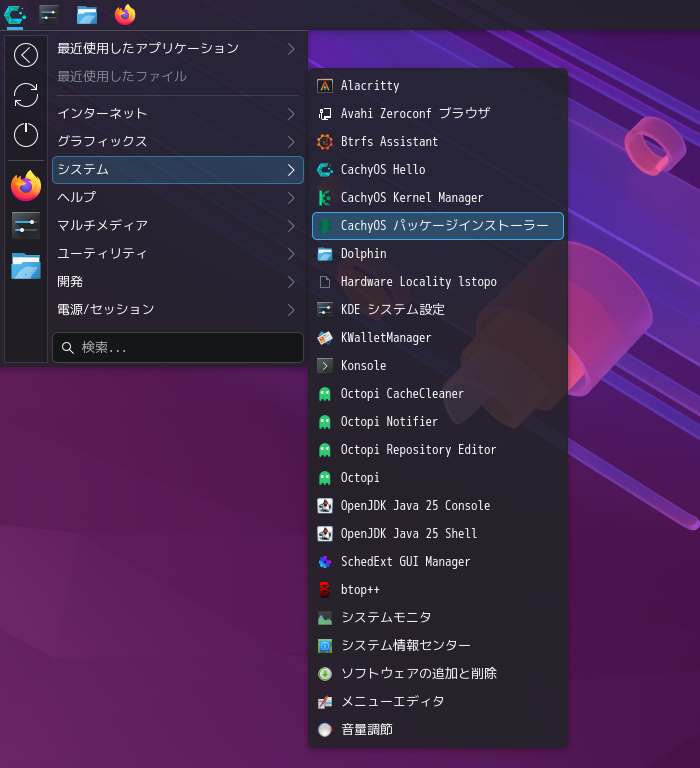Select 最近使用したアプリケーション entry

click(x=177, y=48)
